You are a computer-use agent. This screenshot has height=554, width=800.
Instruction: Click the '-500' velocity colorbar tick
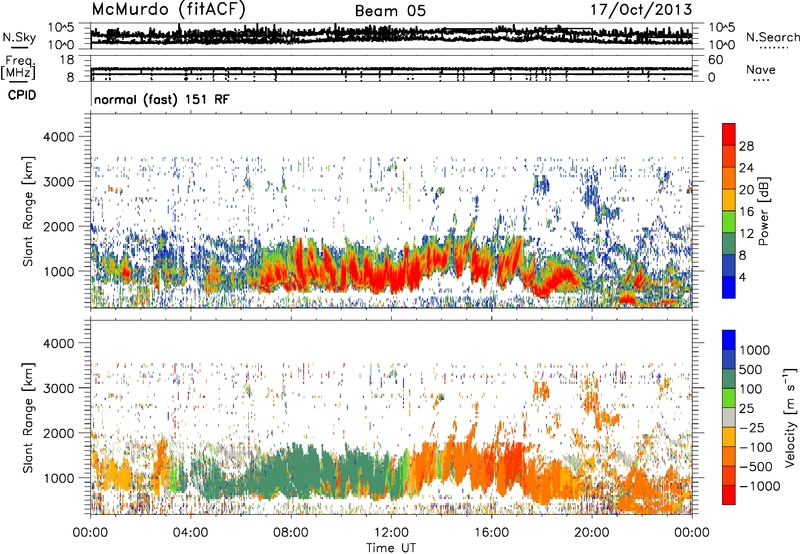(756, 466)
